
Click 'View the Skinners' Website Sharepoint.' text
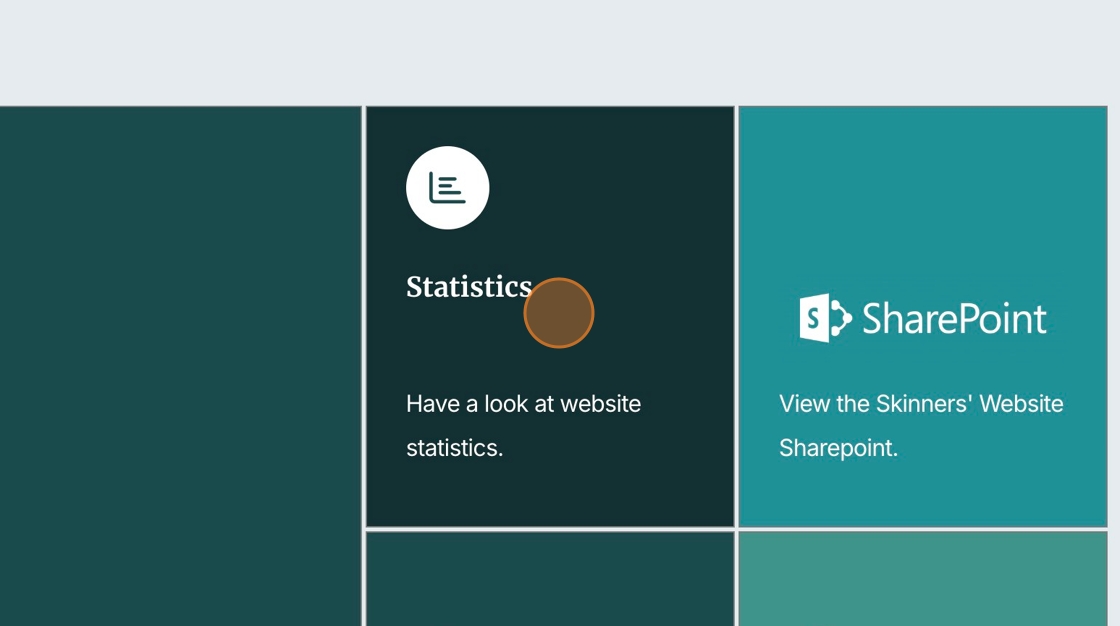(921, 426)
